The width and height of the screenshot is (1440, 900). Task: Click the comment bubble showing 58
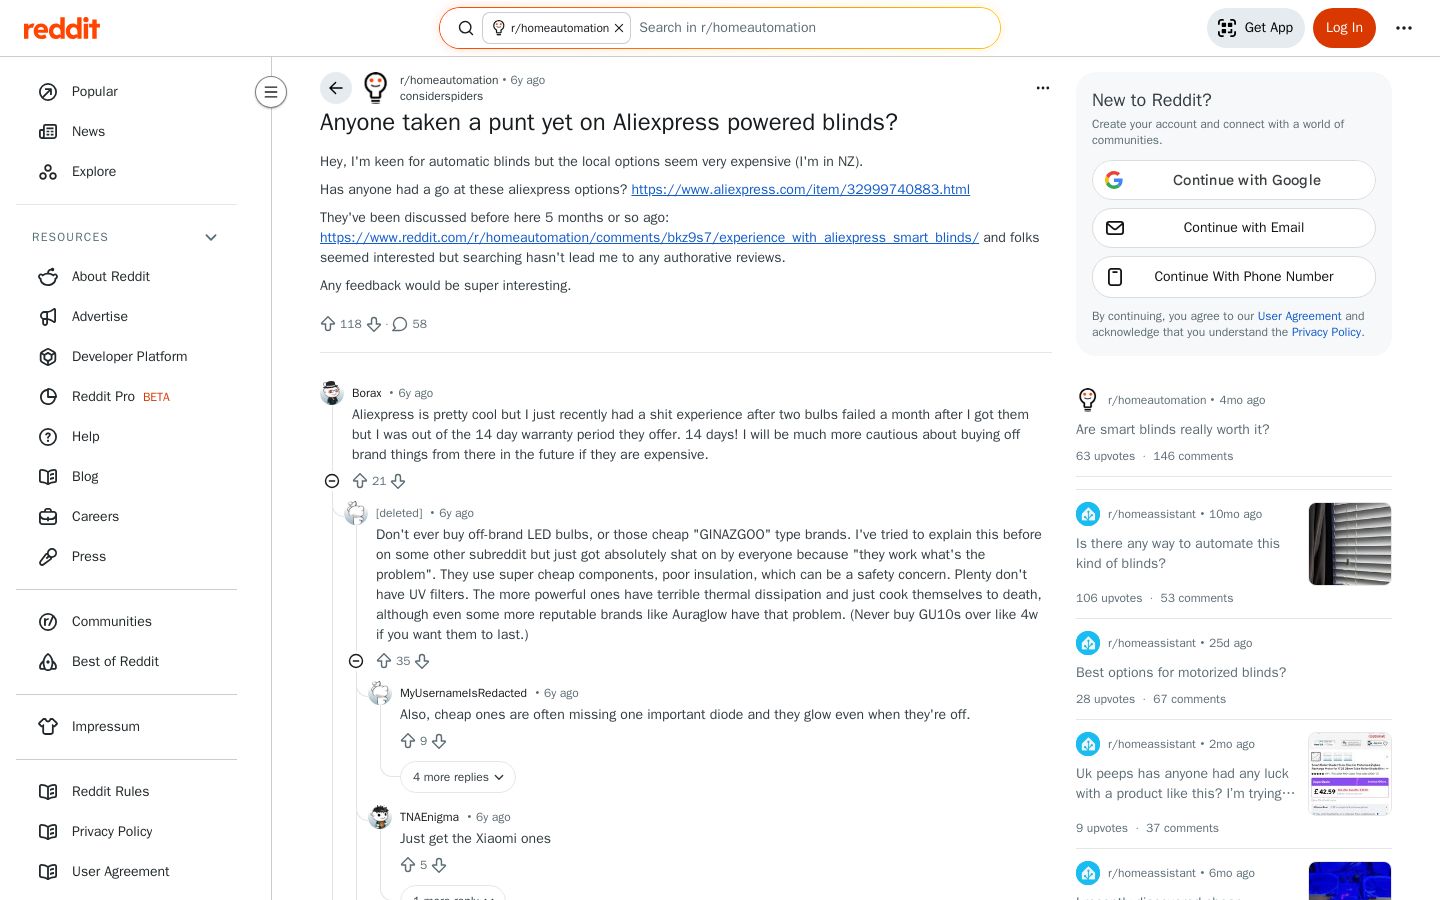click(x=410, y=324)
